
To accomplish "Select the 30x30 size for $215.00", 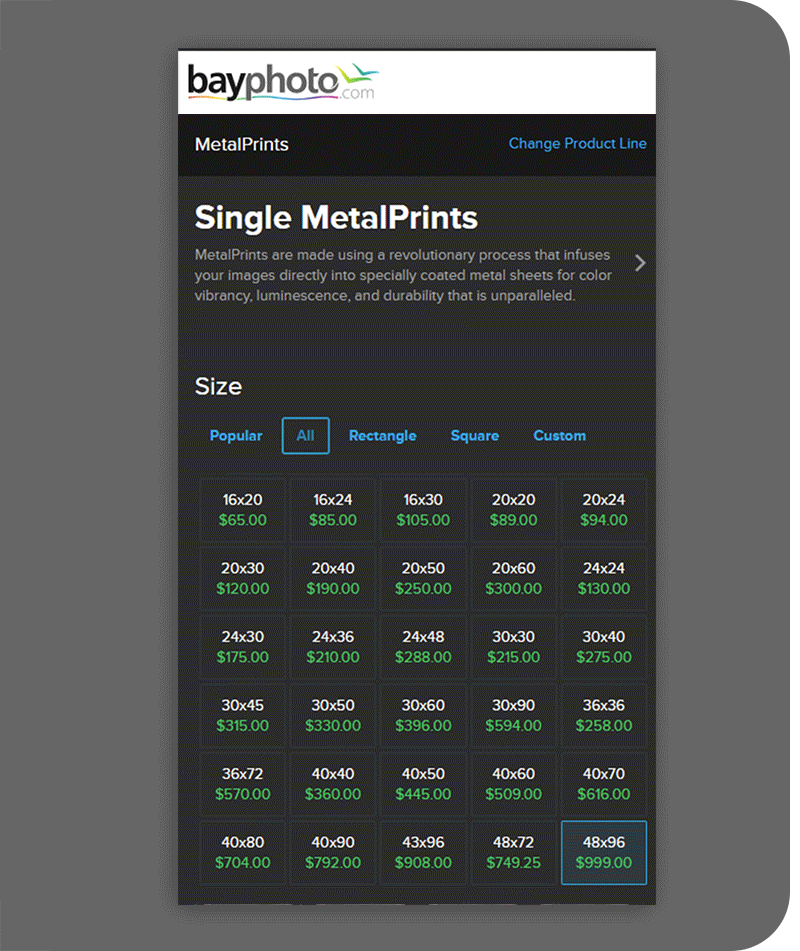I will click(513, 647).
